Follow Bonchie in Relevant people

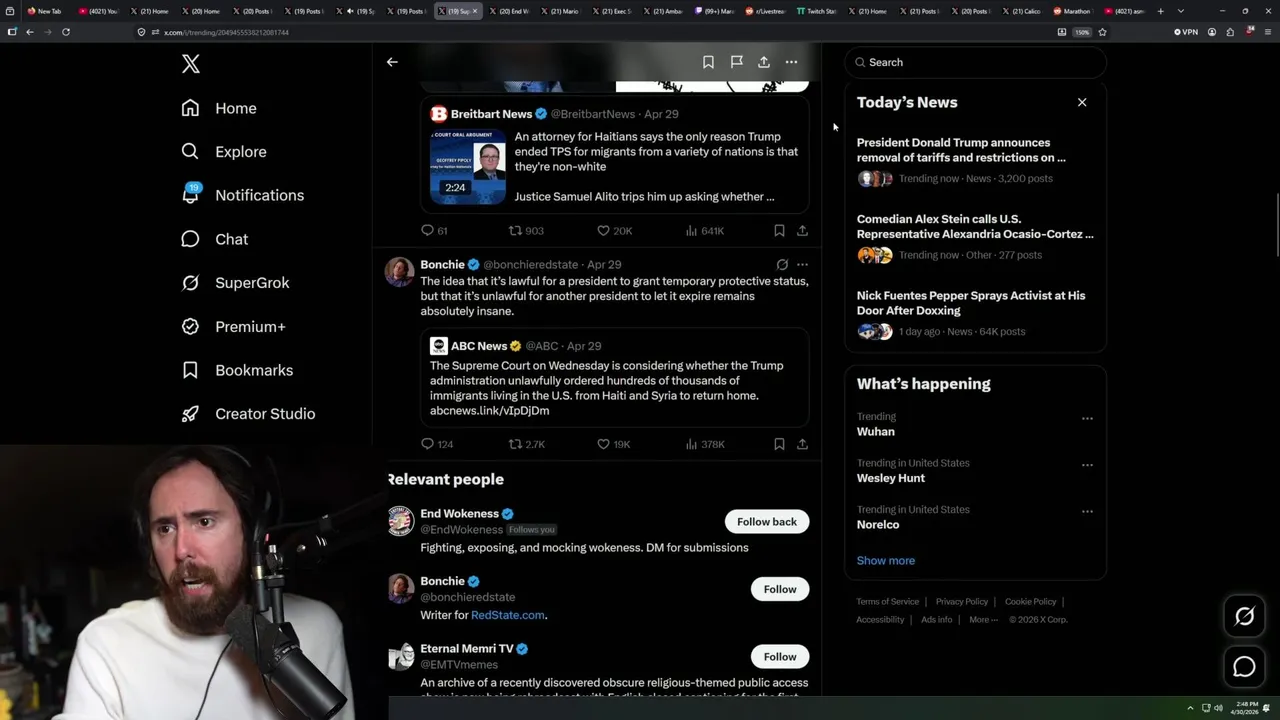[780, 589]
